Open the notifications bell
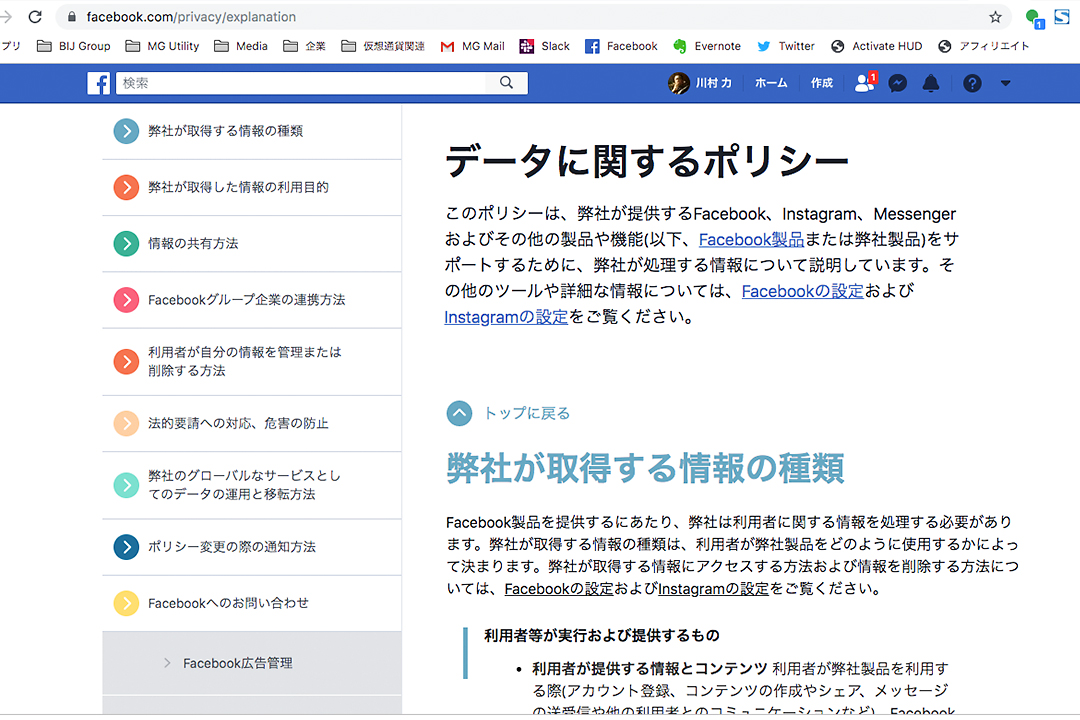Viewport: 1080px width, 720px height. coord(931,83)
